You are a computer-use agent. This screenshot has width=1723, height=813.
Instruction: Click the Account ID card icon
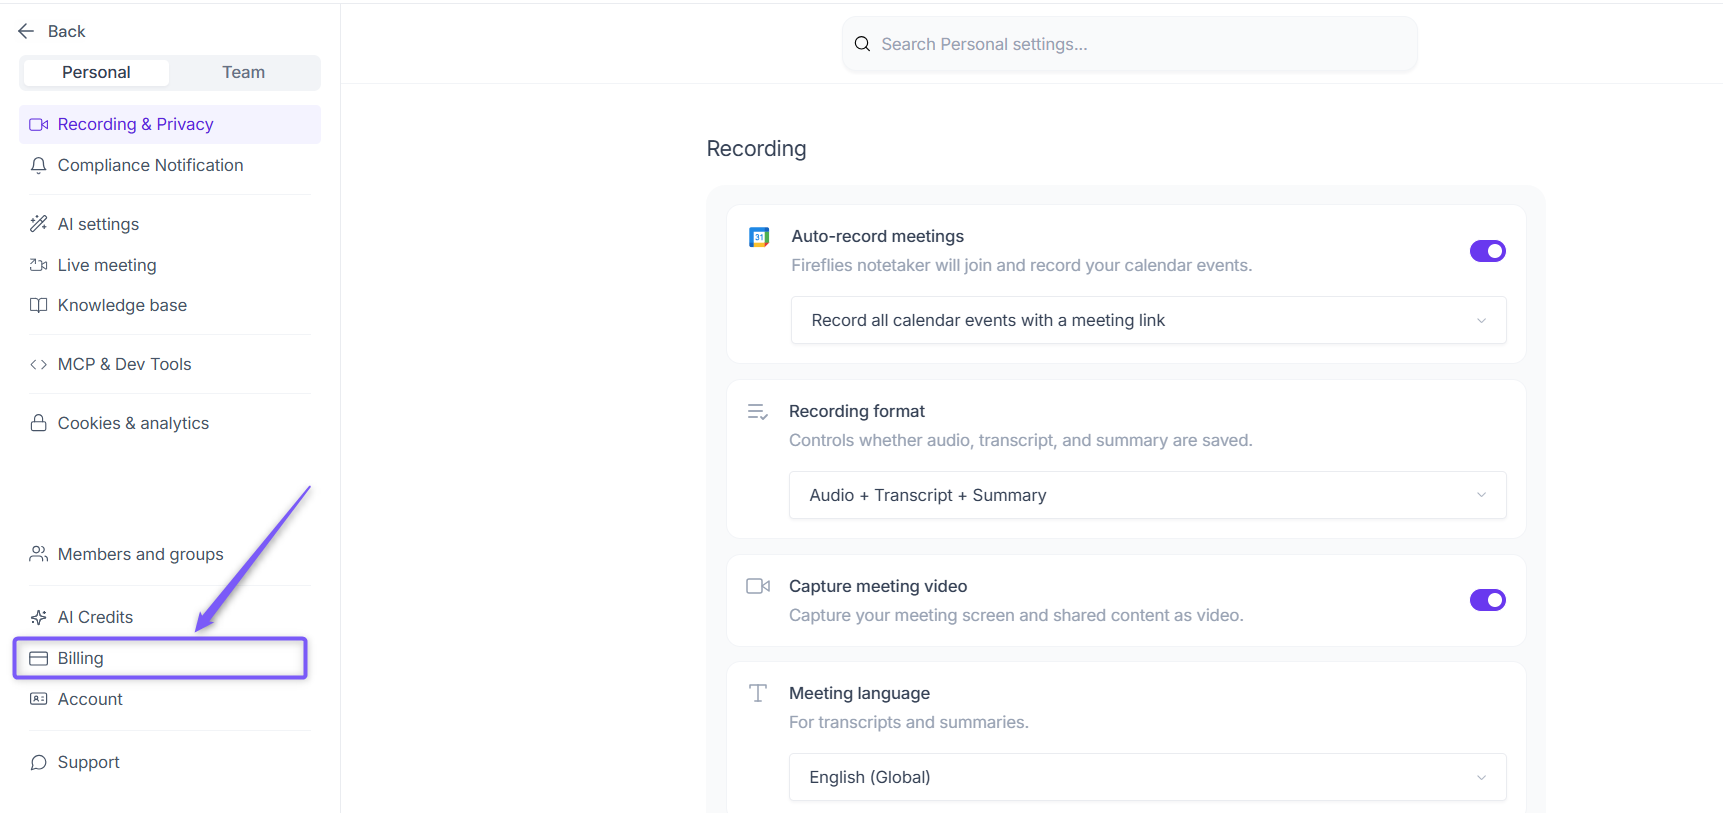point(39,699)
